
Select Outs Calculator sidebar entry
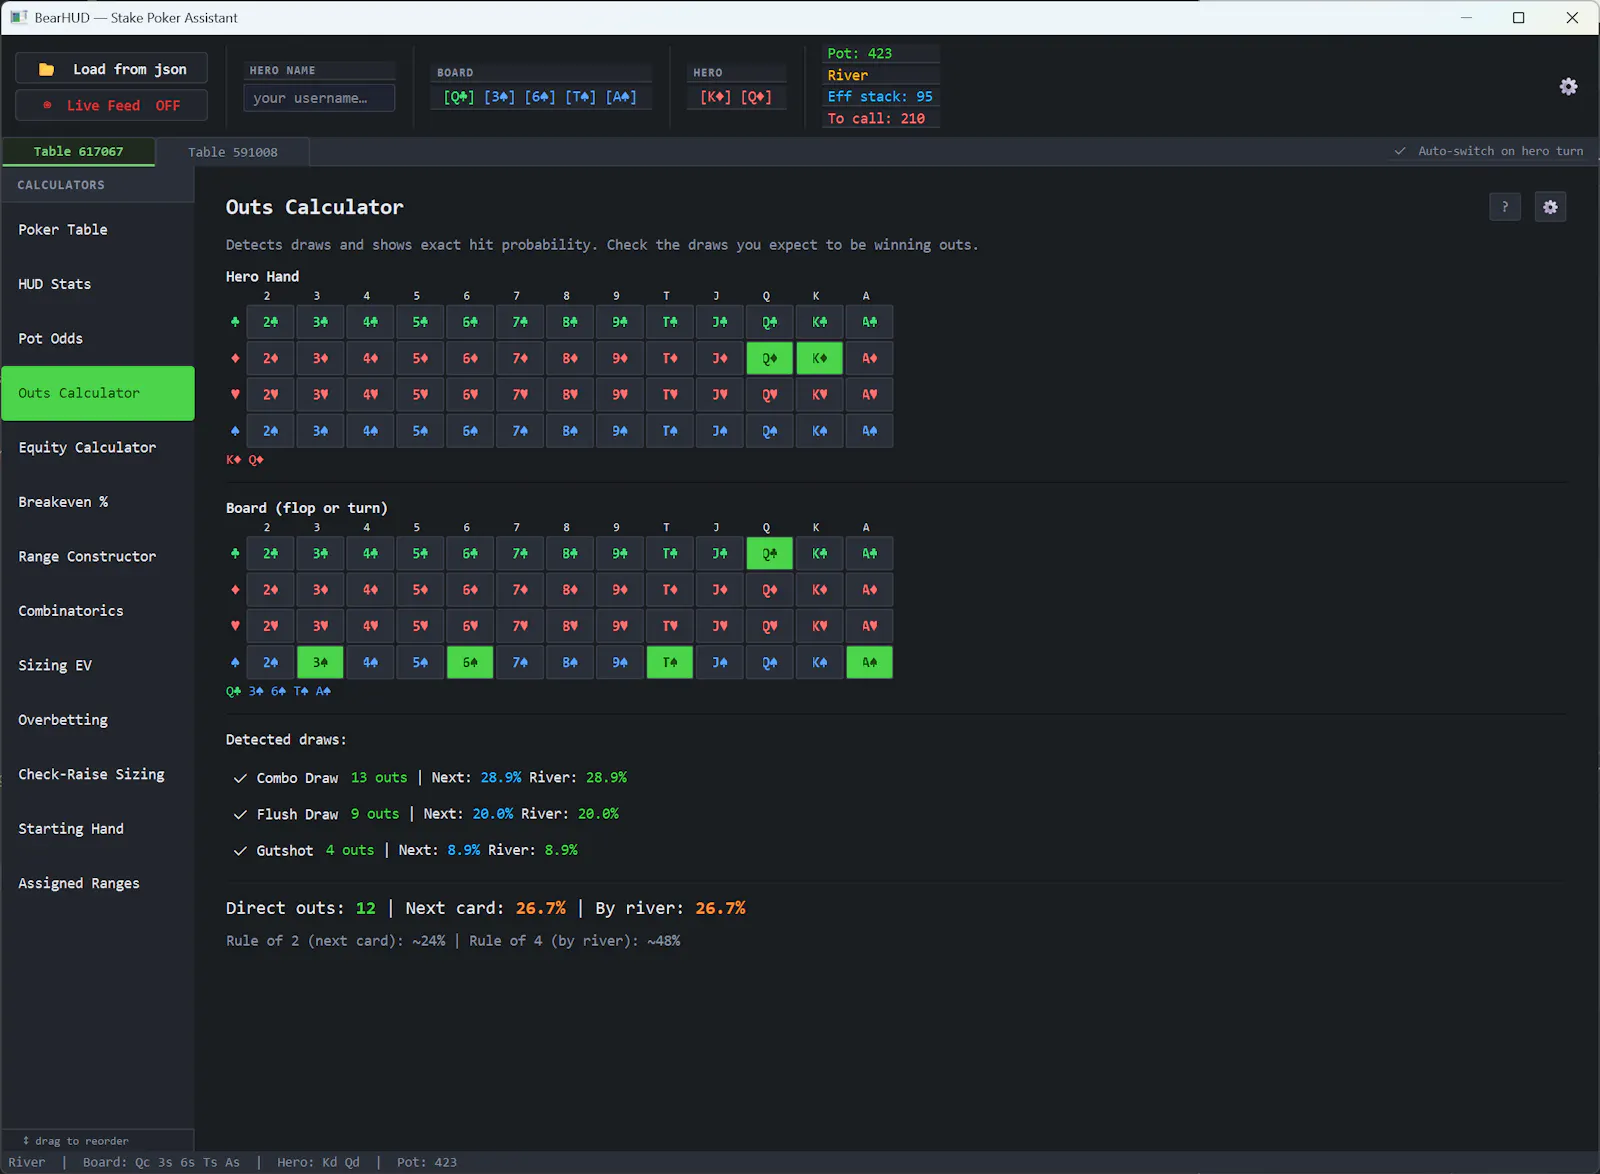tap(98, 393)
